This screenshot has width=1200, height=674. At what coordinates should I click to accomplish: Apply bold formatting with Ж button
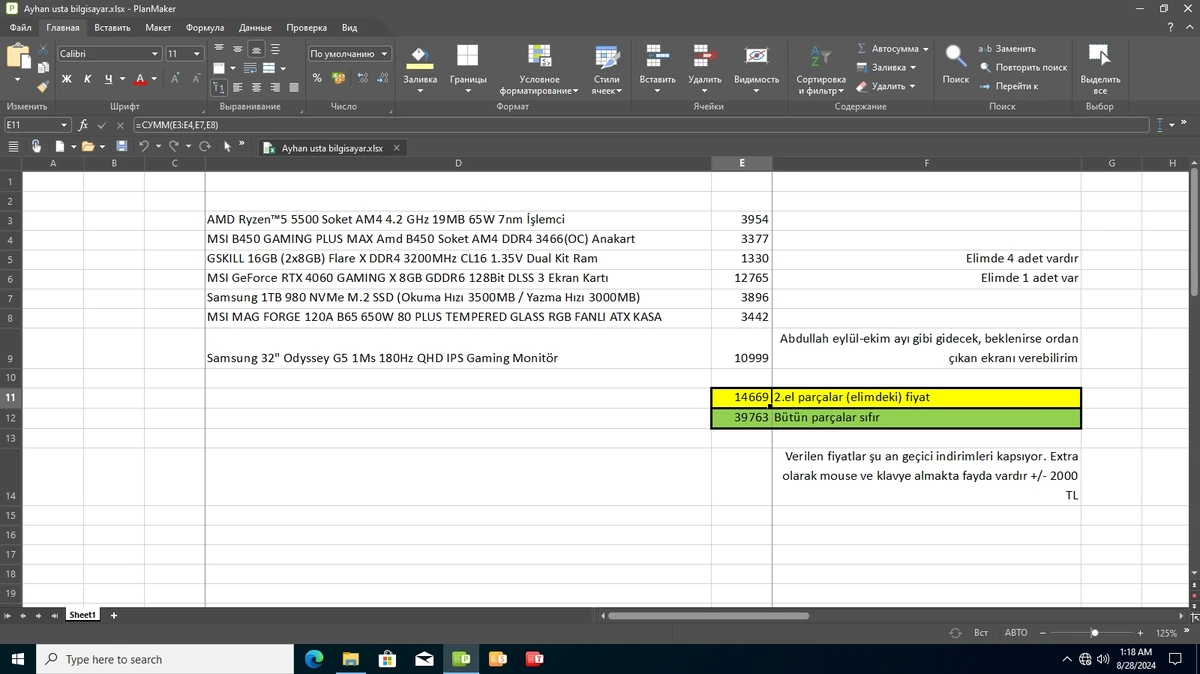(x=66, y=79)
